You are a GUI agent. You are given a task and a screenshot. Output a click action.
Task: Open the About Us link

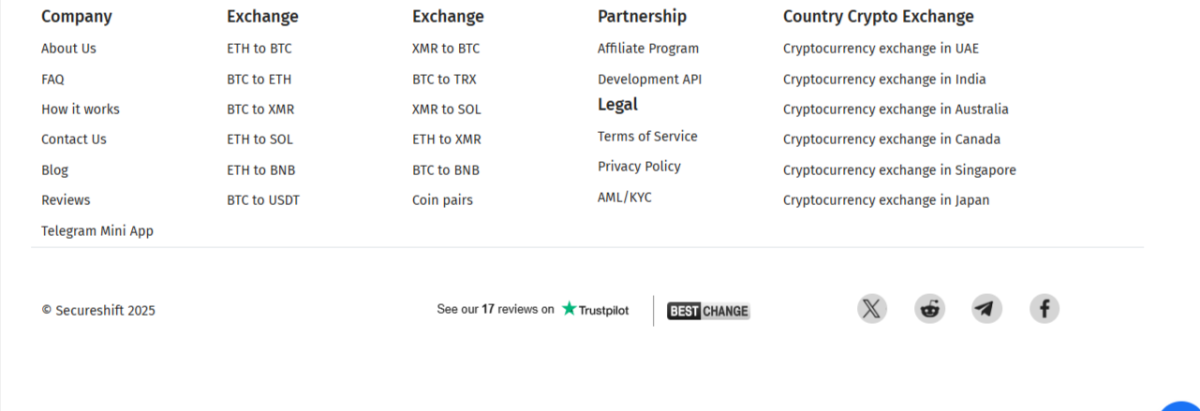pos(69,48)
